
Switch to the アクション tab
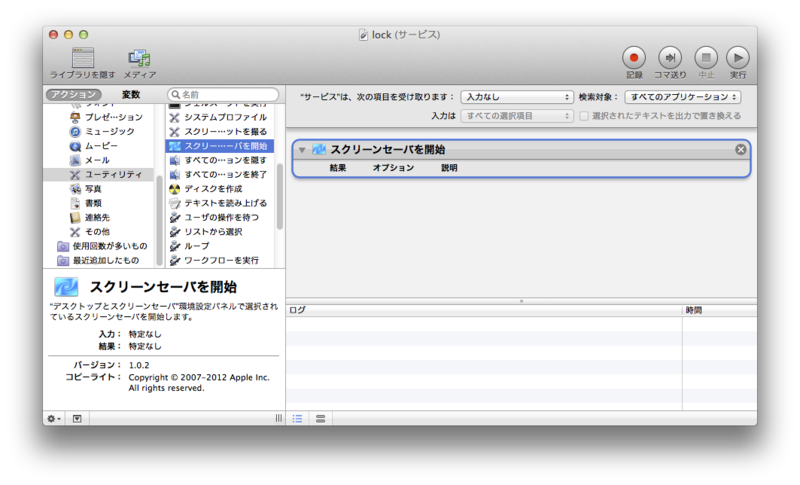coord(73,94)
